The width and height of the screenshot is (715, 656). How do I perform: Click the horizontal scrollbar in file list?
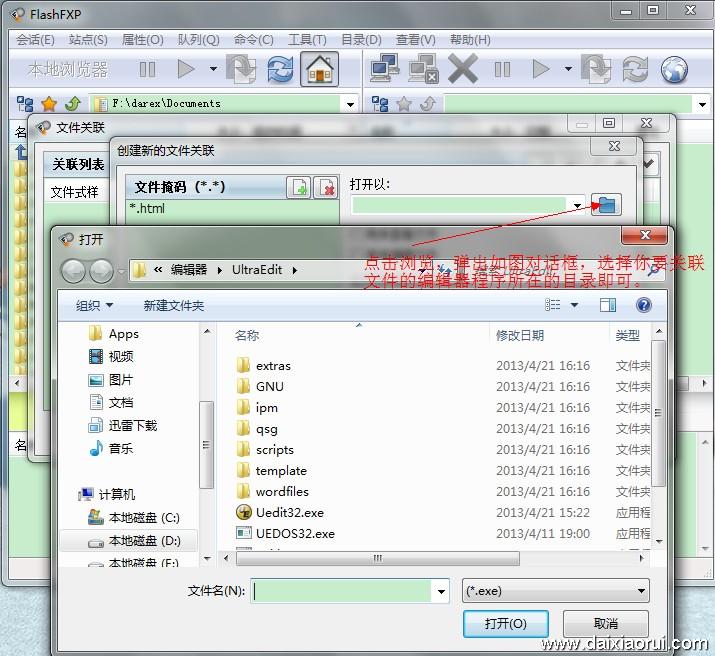[378, 558]
